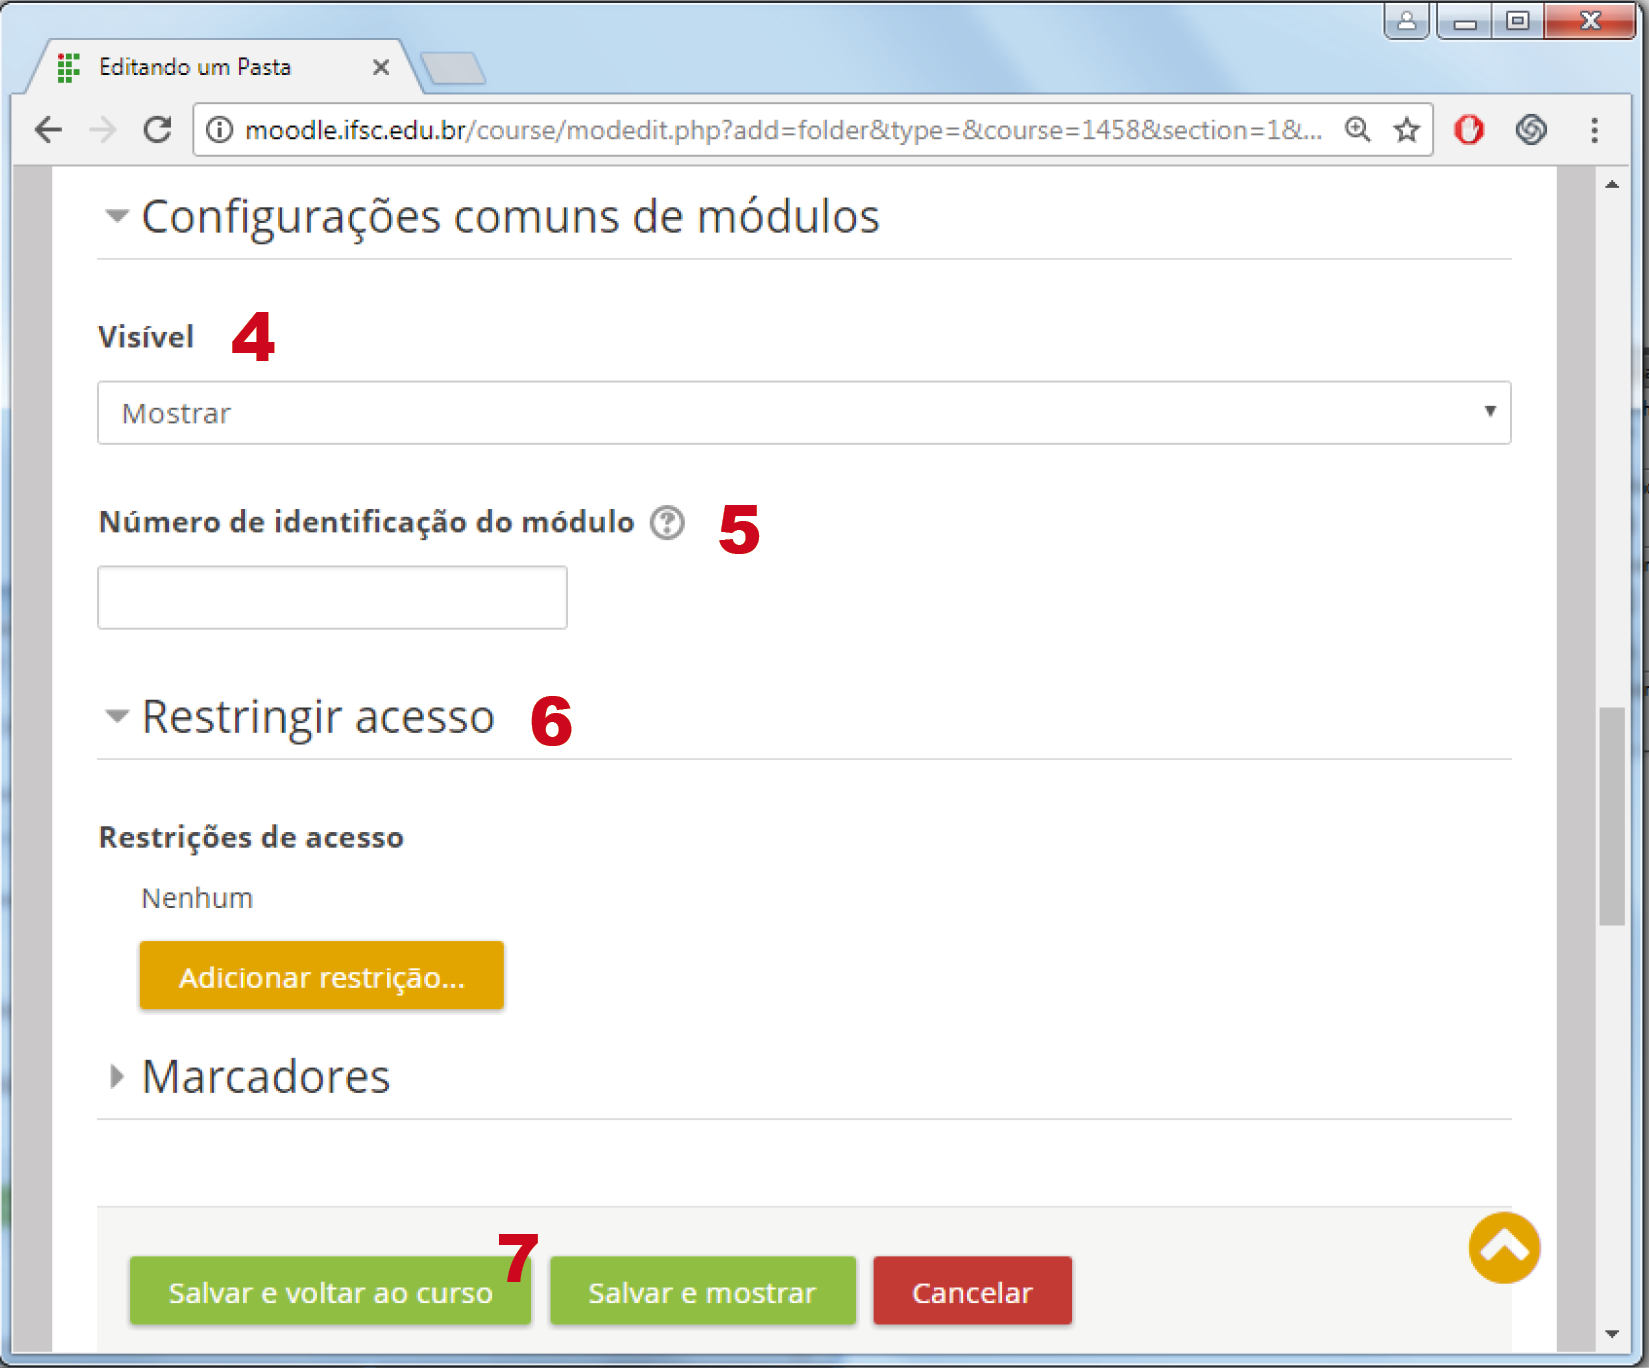Click the module identification number text field
The height and width of the screenshot is (1368, 1649).
[x=332, y=598]
